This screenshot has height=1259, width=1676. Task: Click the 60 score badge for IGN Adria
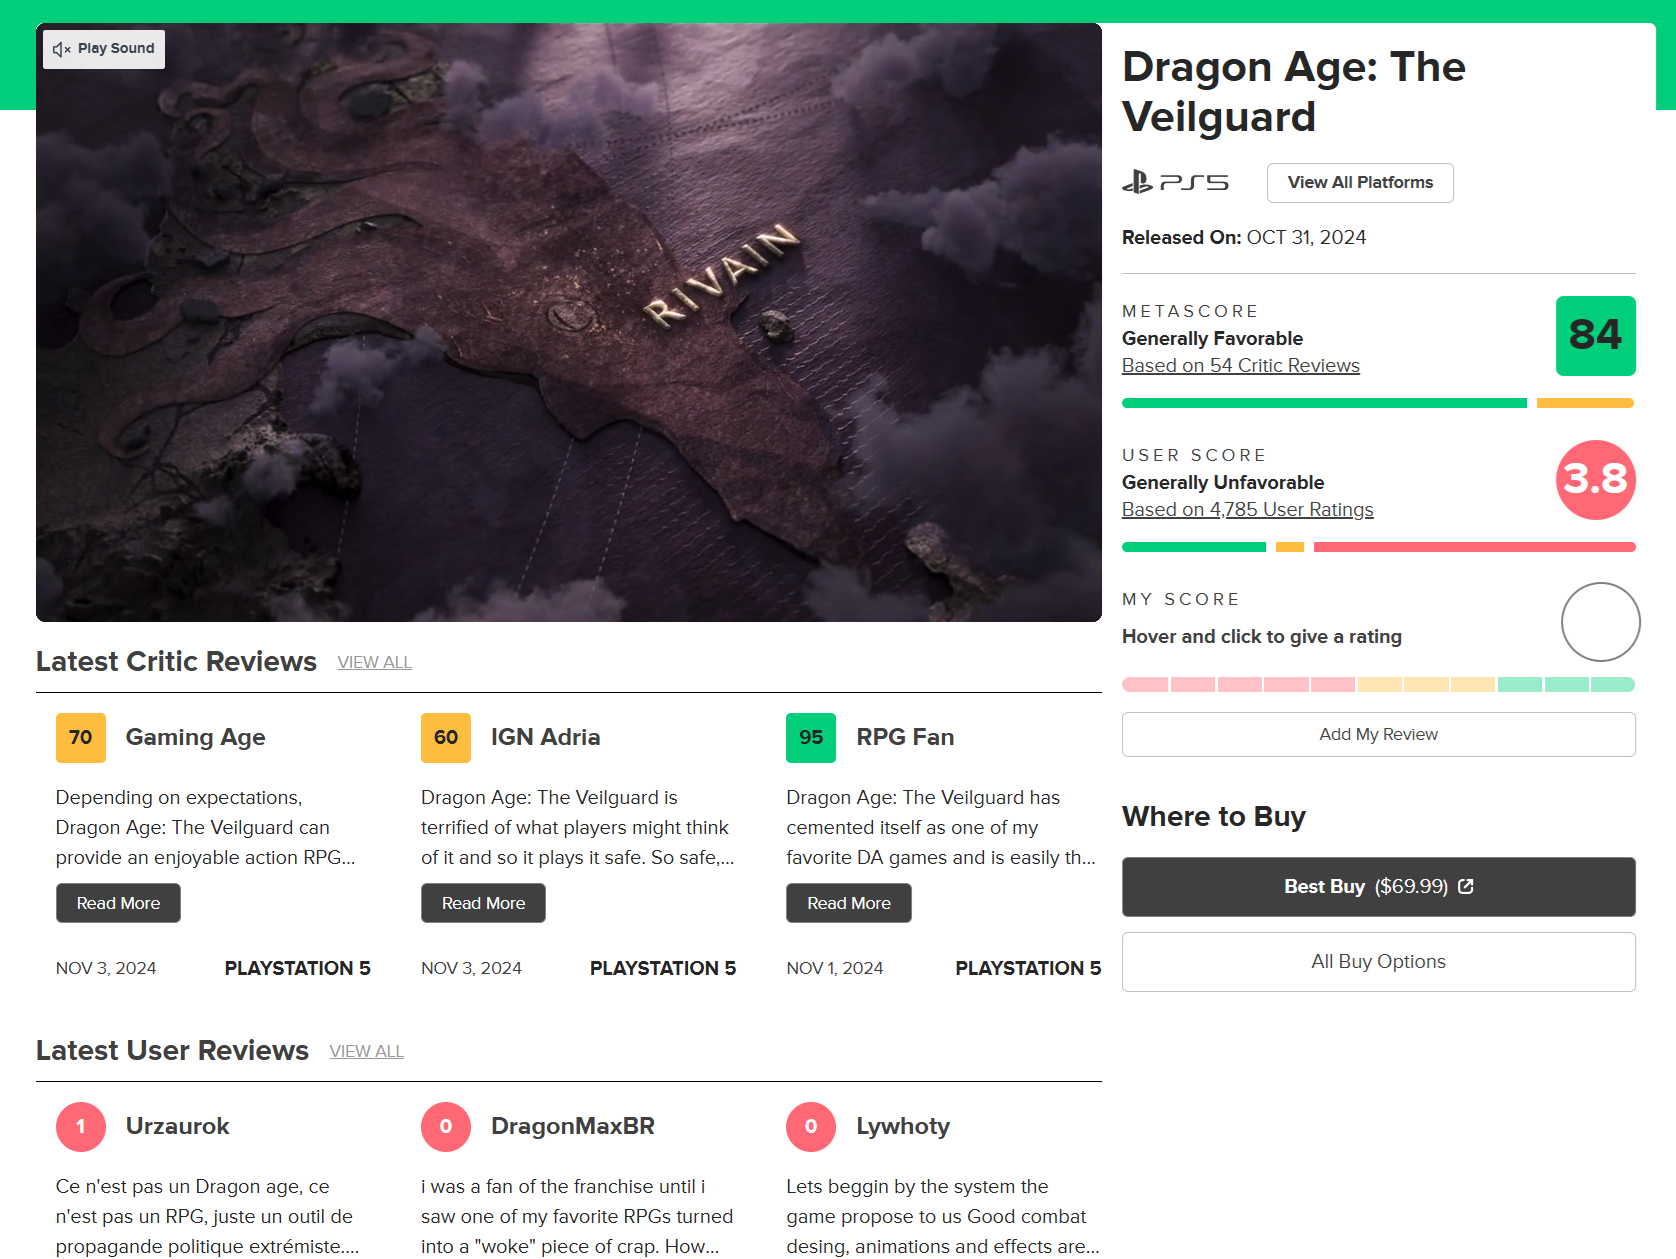coord(446,738)
